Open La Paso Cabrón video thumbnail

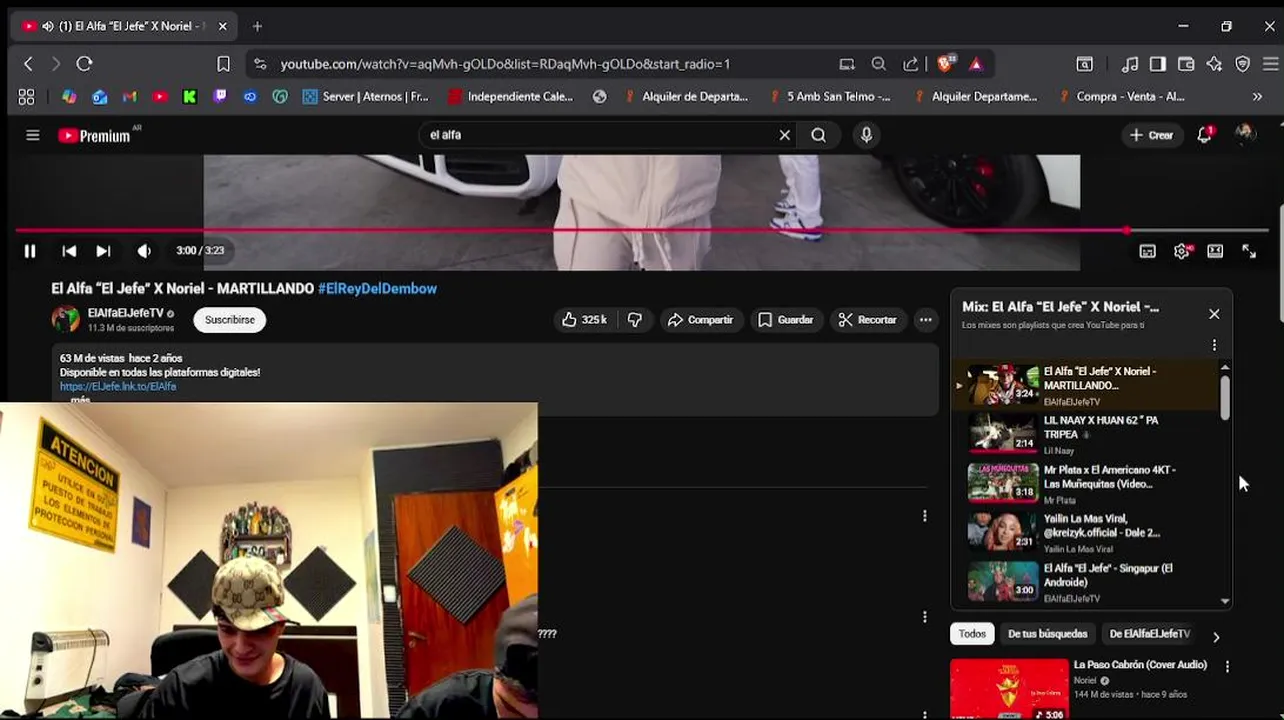[x=1009, y=688]
